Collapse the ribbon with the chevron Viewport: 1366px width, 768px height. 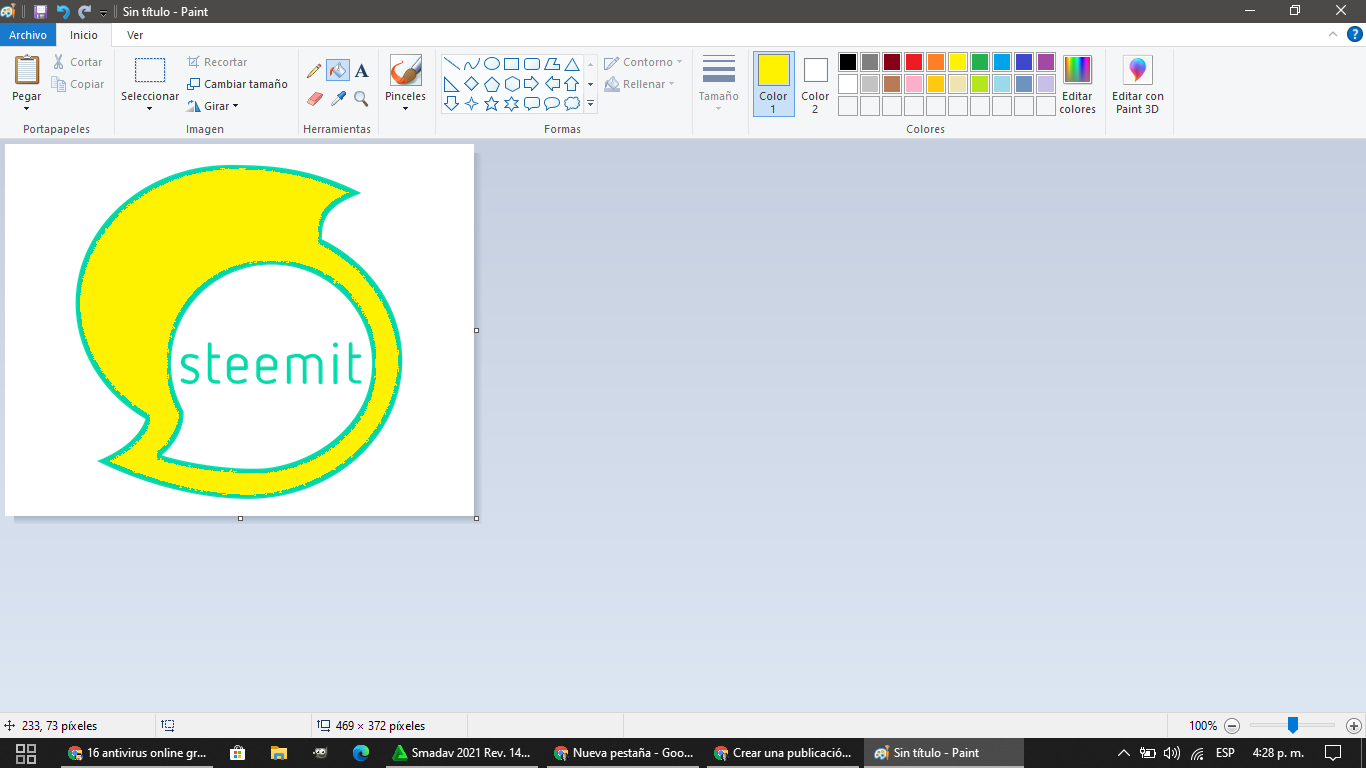pos(1332,35)
